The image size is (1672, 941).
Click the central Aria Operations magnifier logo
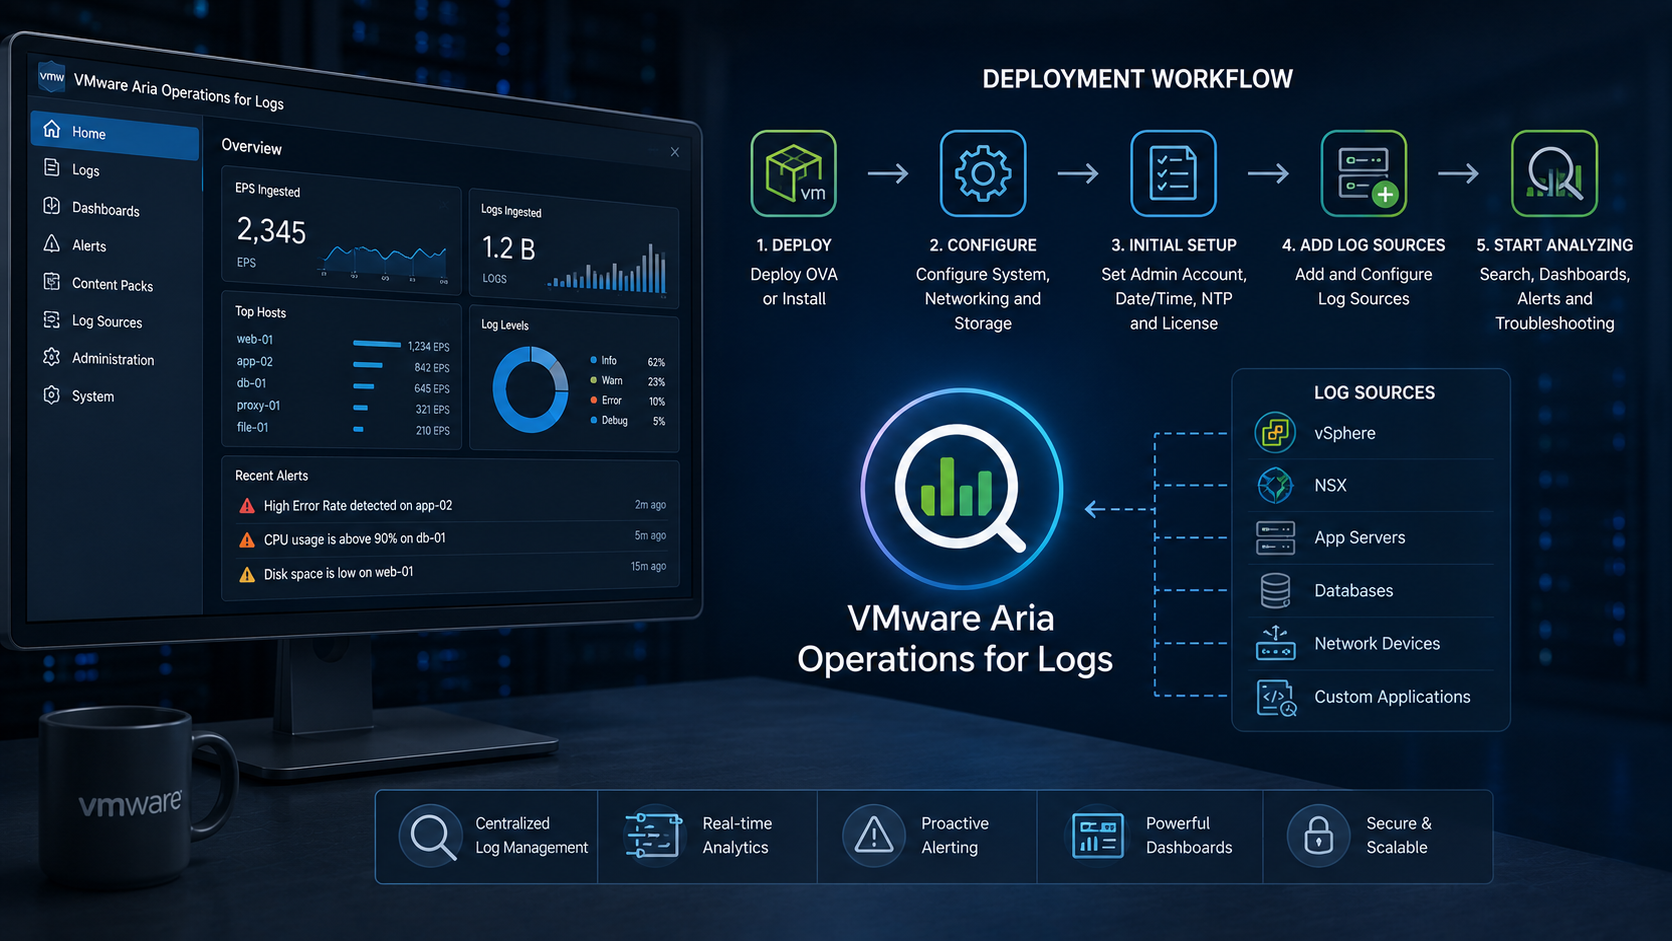point(961,488)
